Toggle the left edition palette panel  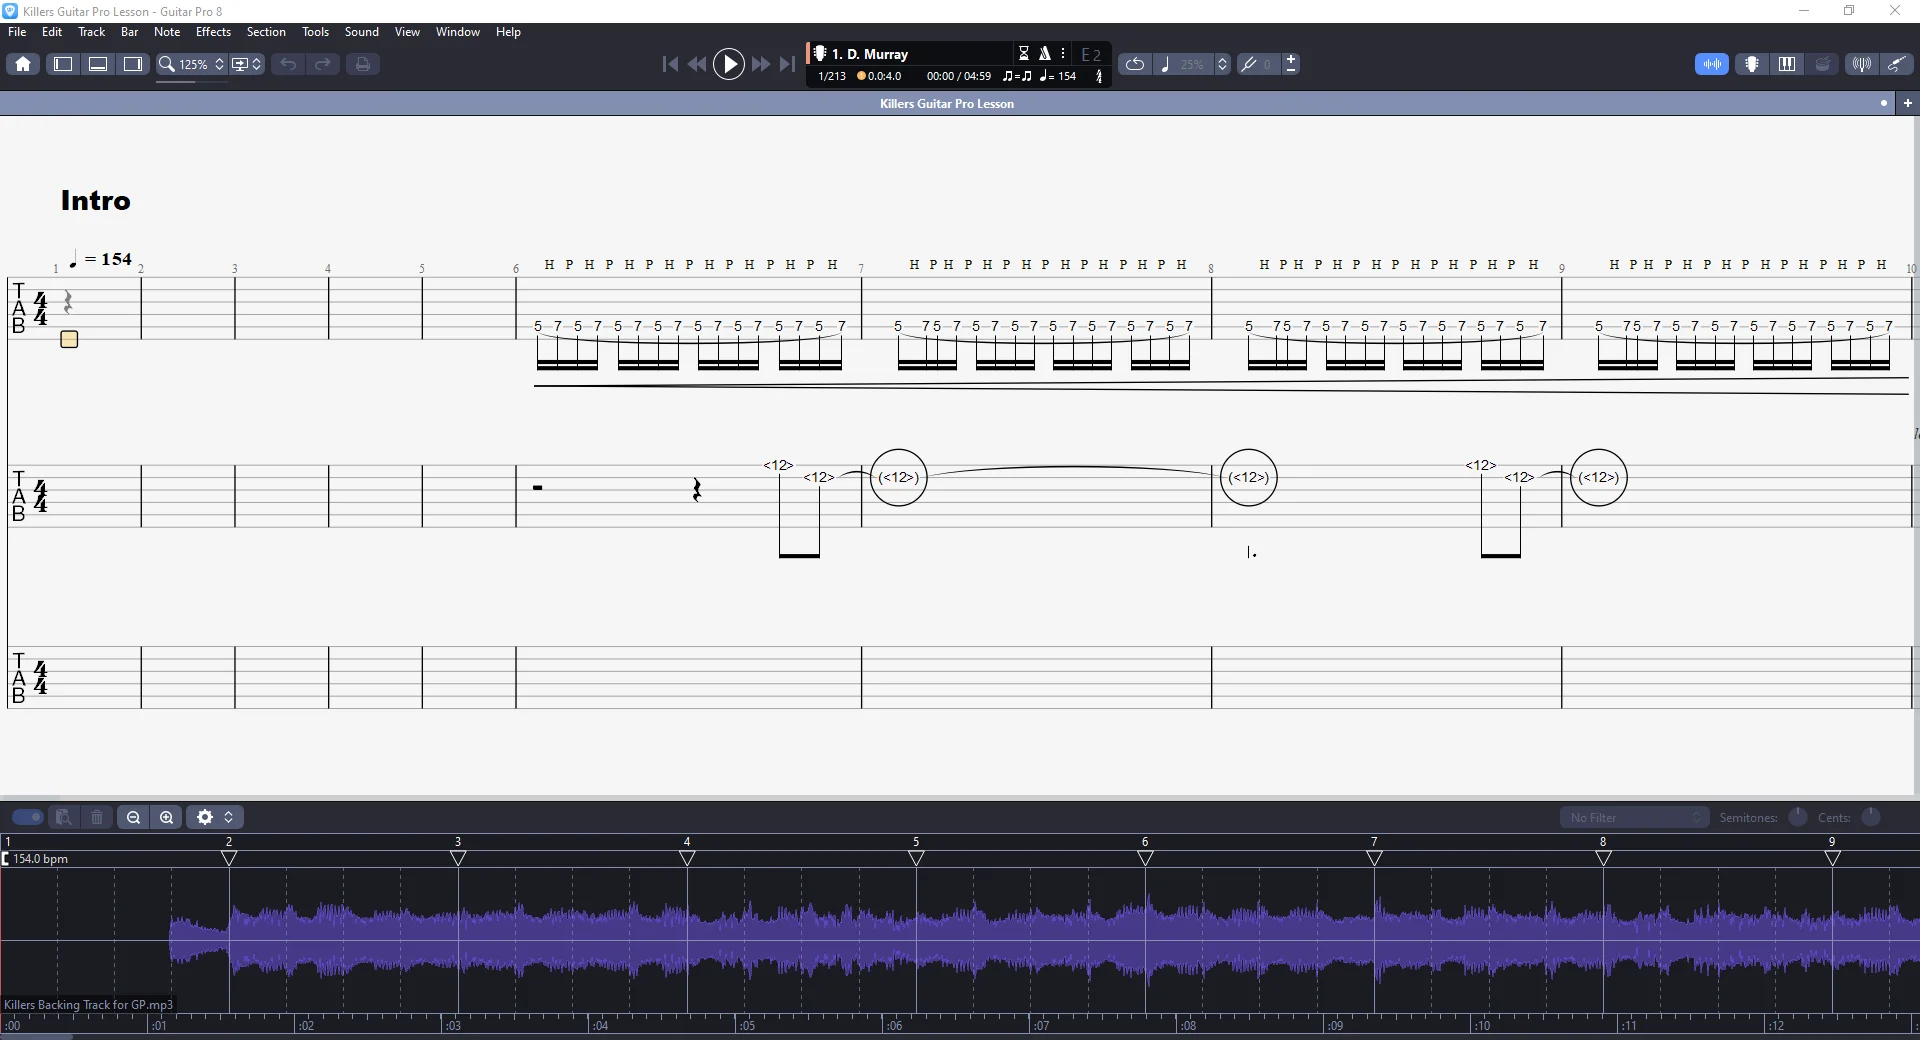pyautogui.click(x=63, y=64)
